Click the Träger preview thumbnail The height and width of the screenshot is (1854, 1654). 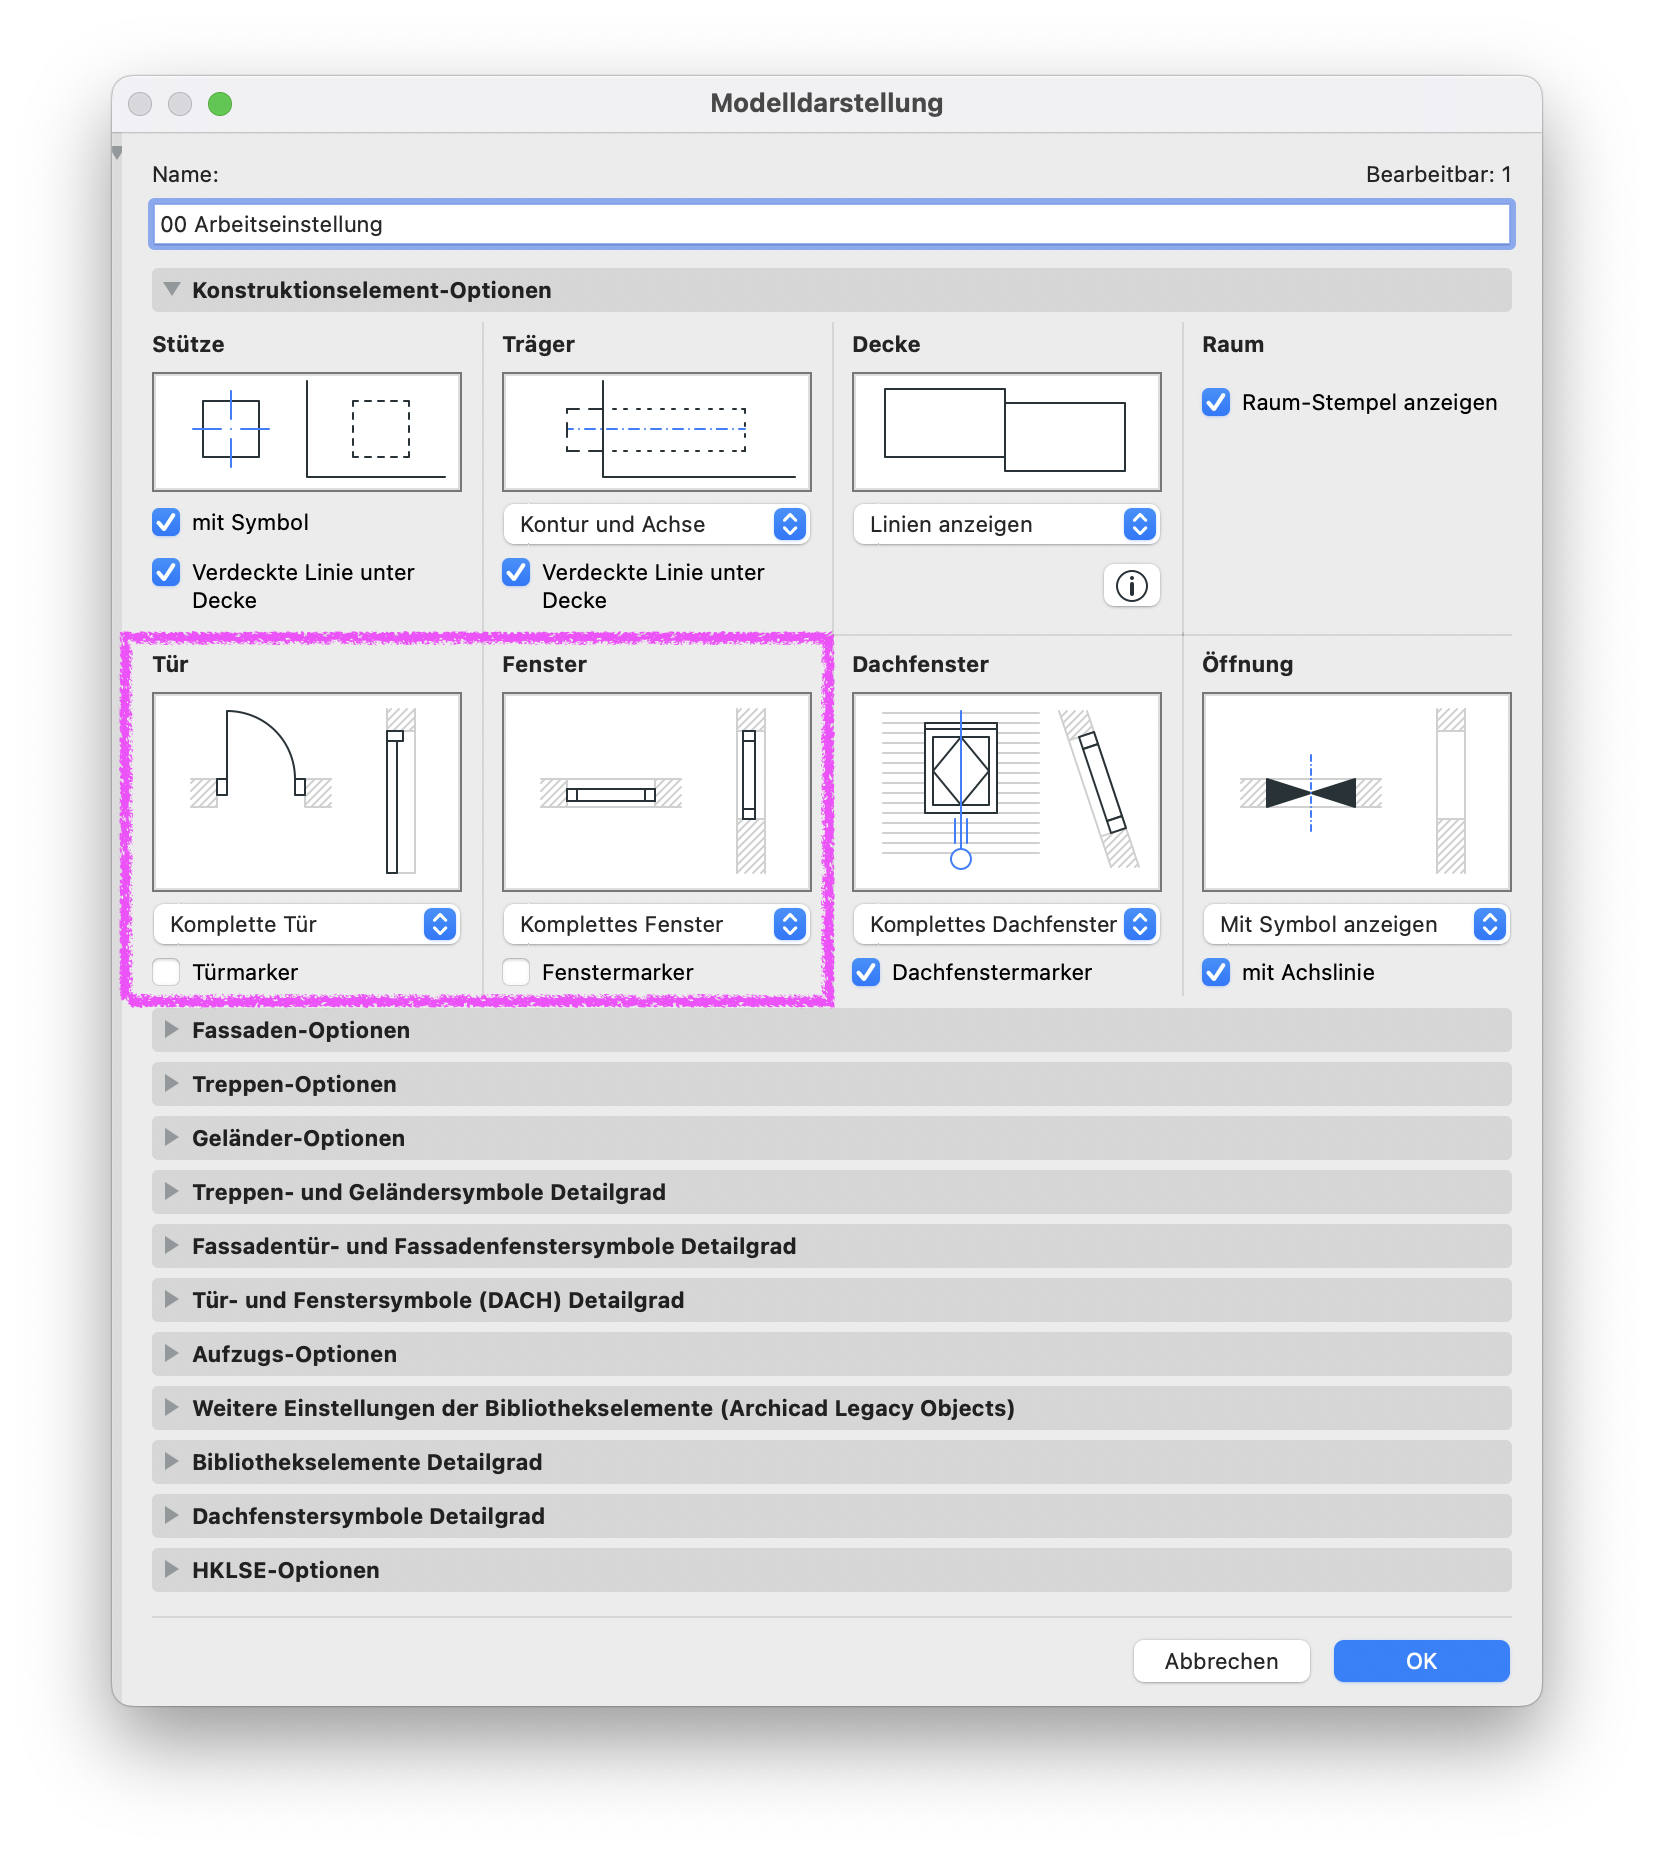click(657, 432)
